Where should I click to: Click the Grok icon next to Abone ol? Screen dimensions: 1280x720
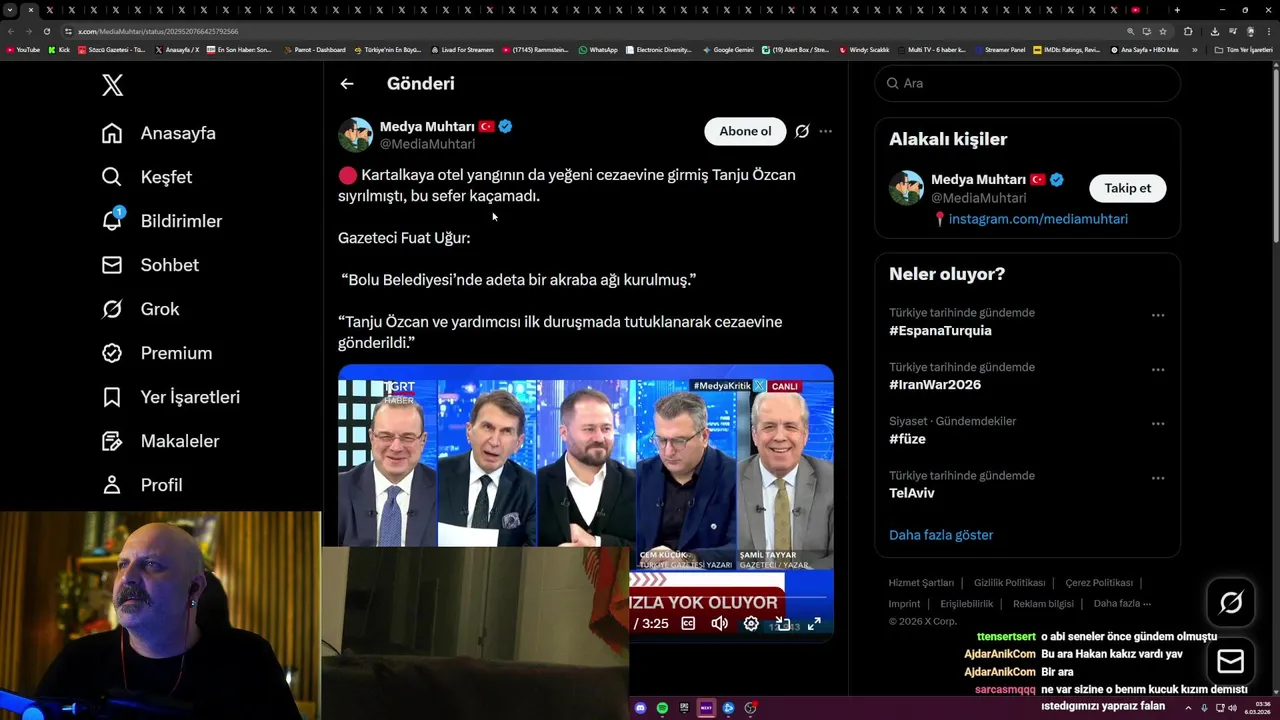(x=802, y=131)
